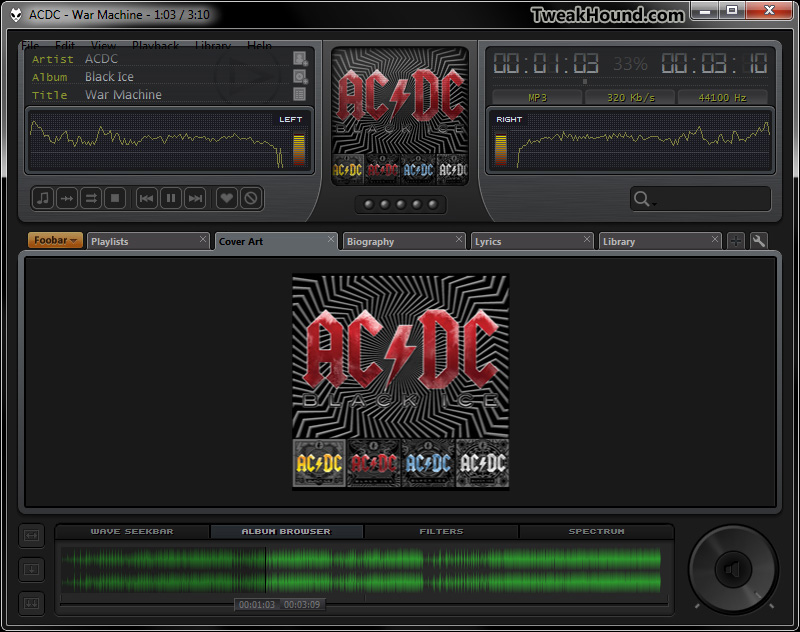Close the Lyrics tab
Viewport: 800px width, 632px height.
tap(587, 239)
